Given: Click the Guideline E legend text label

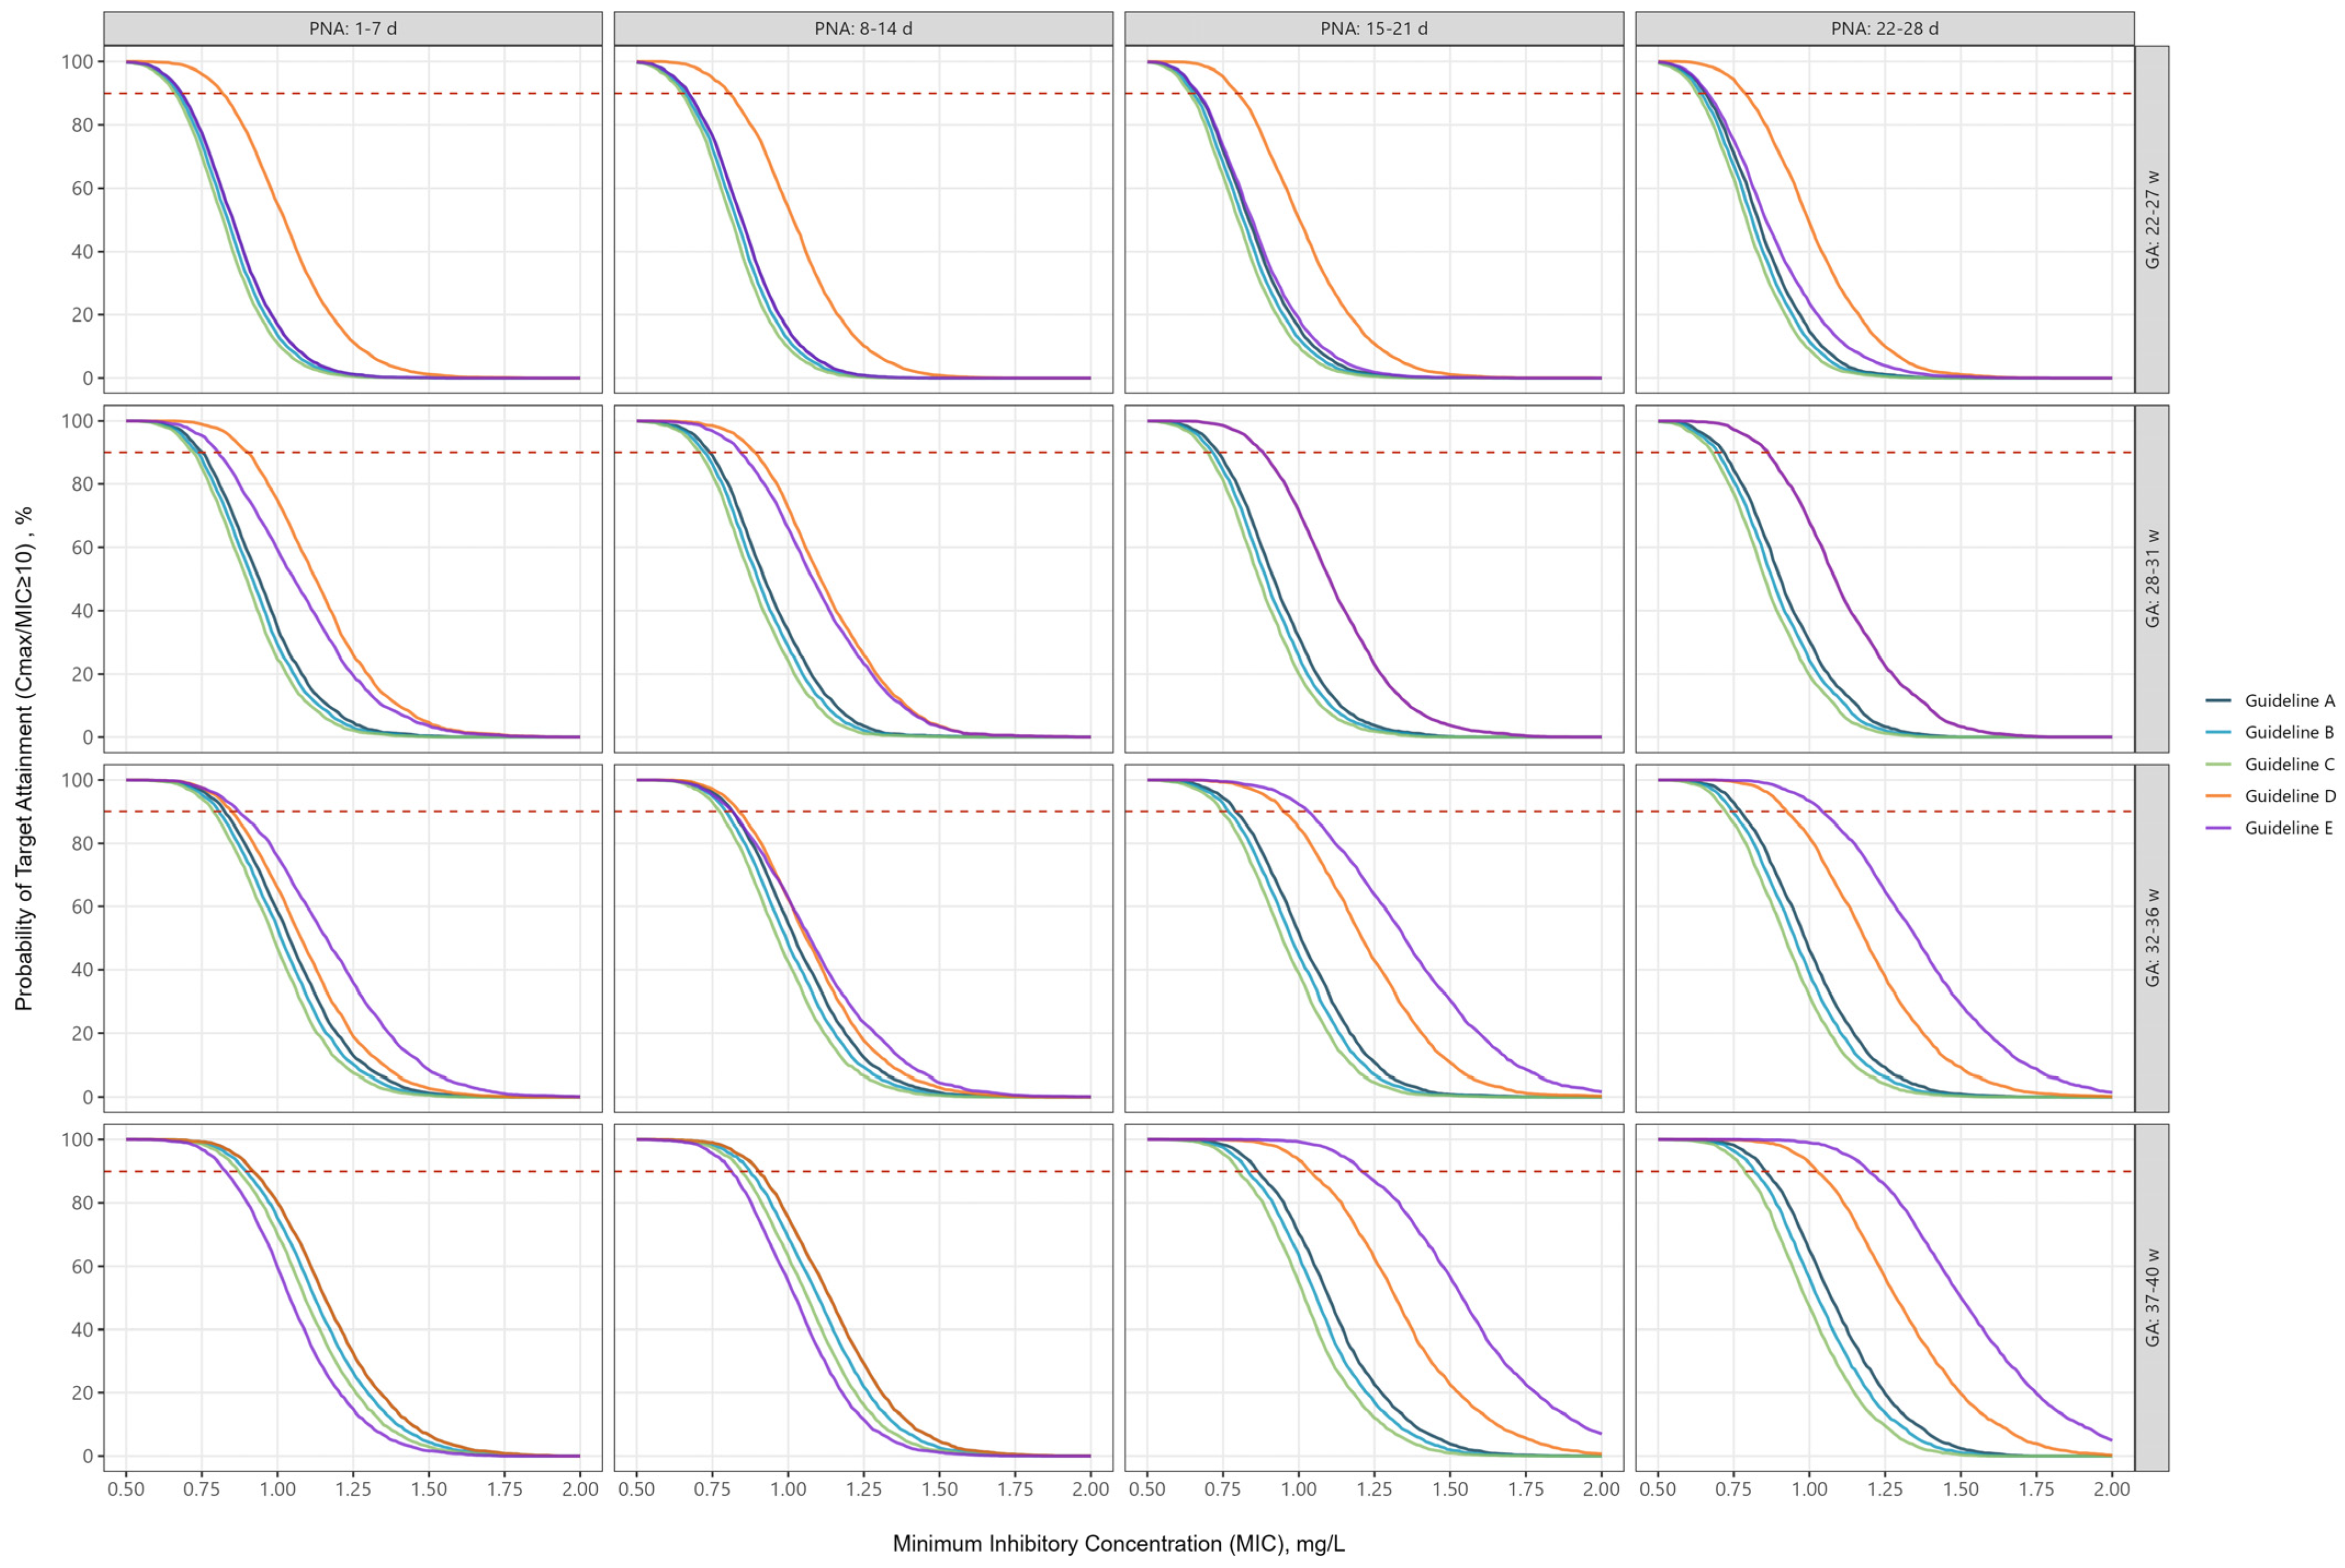Looking at the screenshot, I should point(2289,828).
